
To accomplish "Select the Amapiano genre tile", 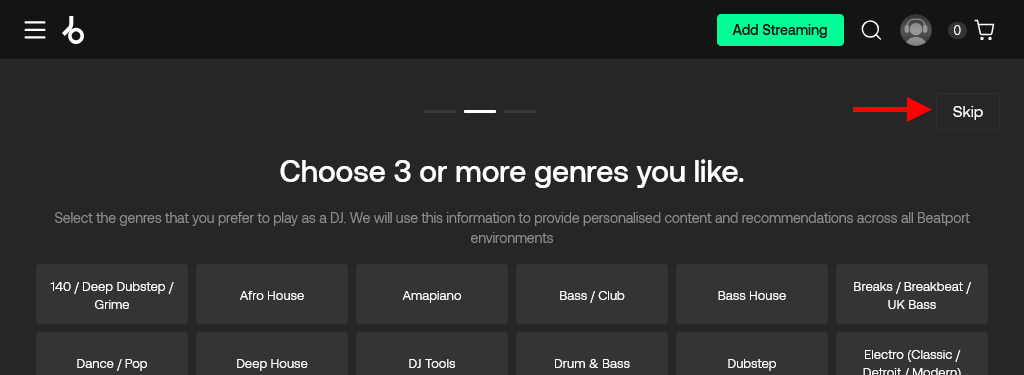I will 432,294.
